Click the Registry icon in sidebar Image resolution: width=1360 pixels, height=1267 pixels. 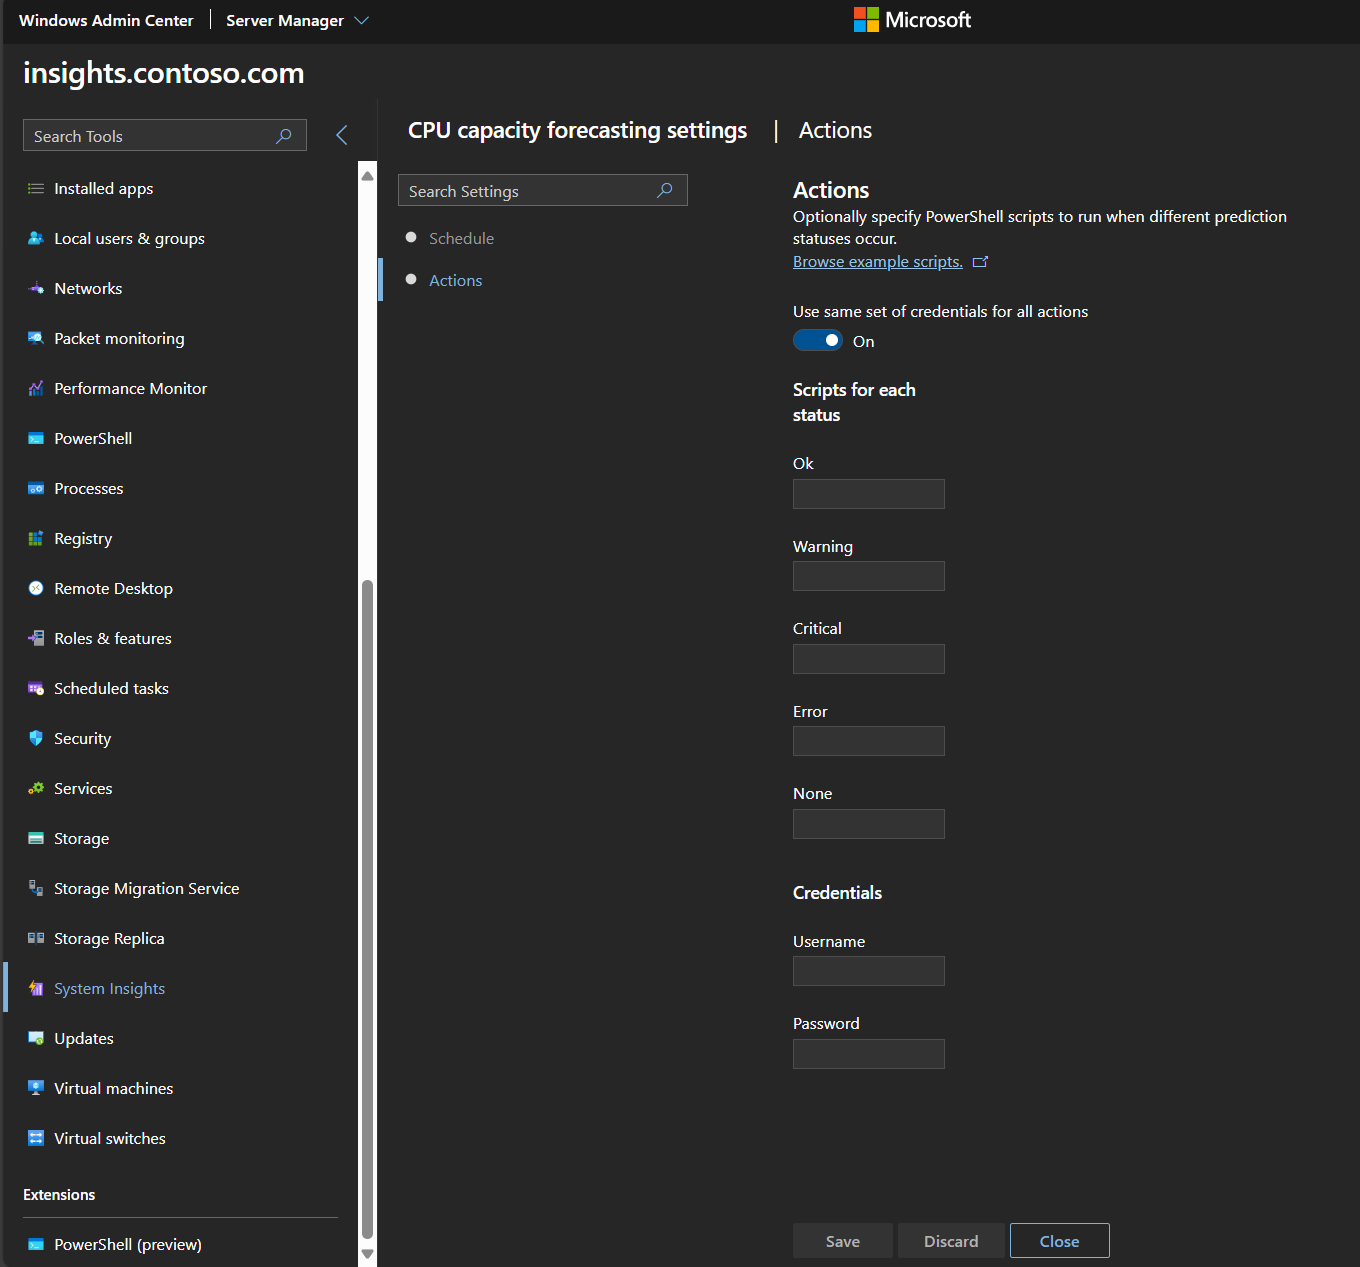pyautogui.click(x=36, y=539)
